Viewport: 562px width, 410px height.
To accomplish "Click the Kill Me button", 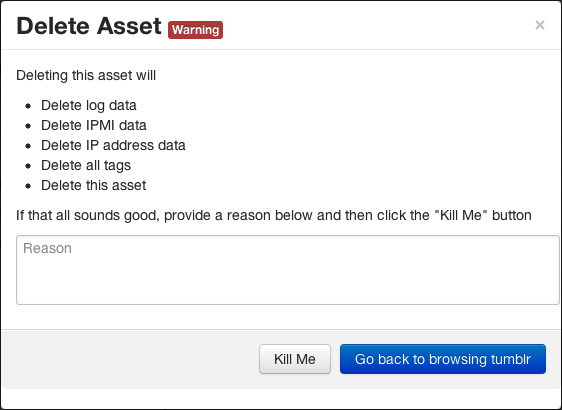I will [295, 359].
